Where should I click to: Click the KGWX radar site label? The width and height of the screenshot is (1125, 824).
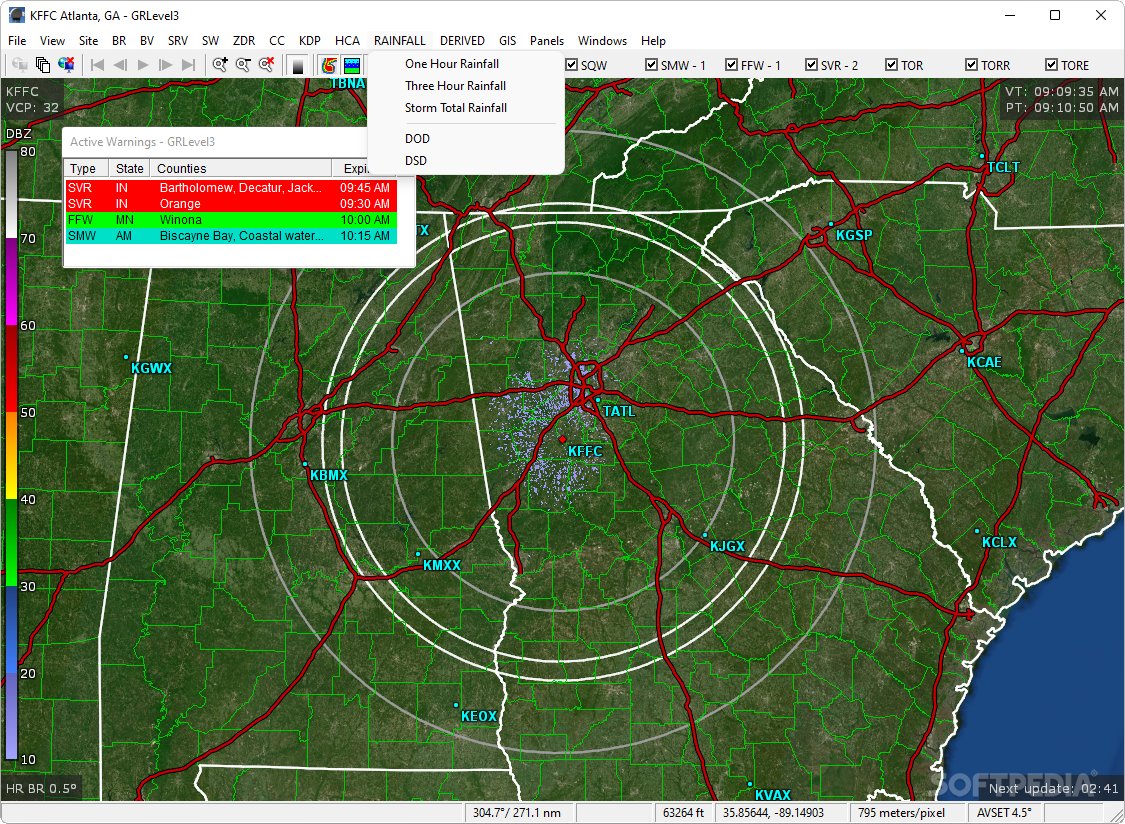point(151,368)
